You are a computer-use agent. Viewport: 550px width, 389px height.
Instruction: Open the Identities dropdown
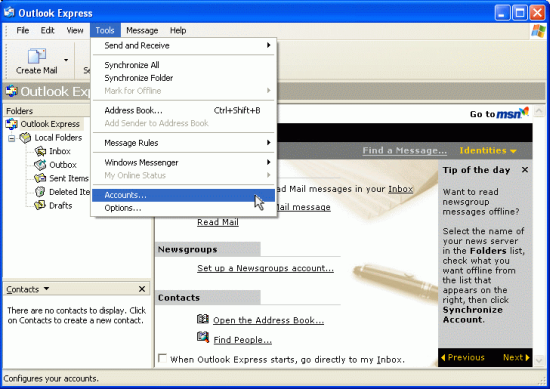pos(488,150)
